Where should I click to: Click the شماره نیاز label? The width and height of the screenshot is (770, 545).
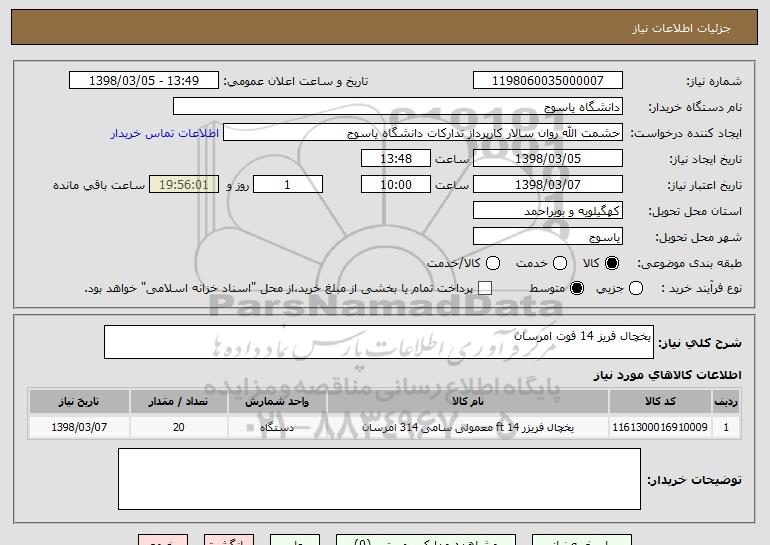click(714, 81)
